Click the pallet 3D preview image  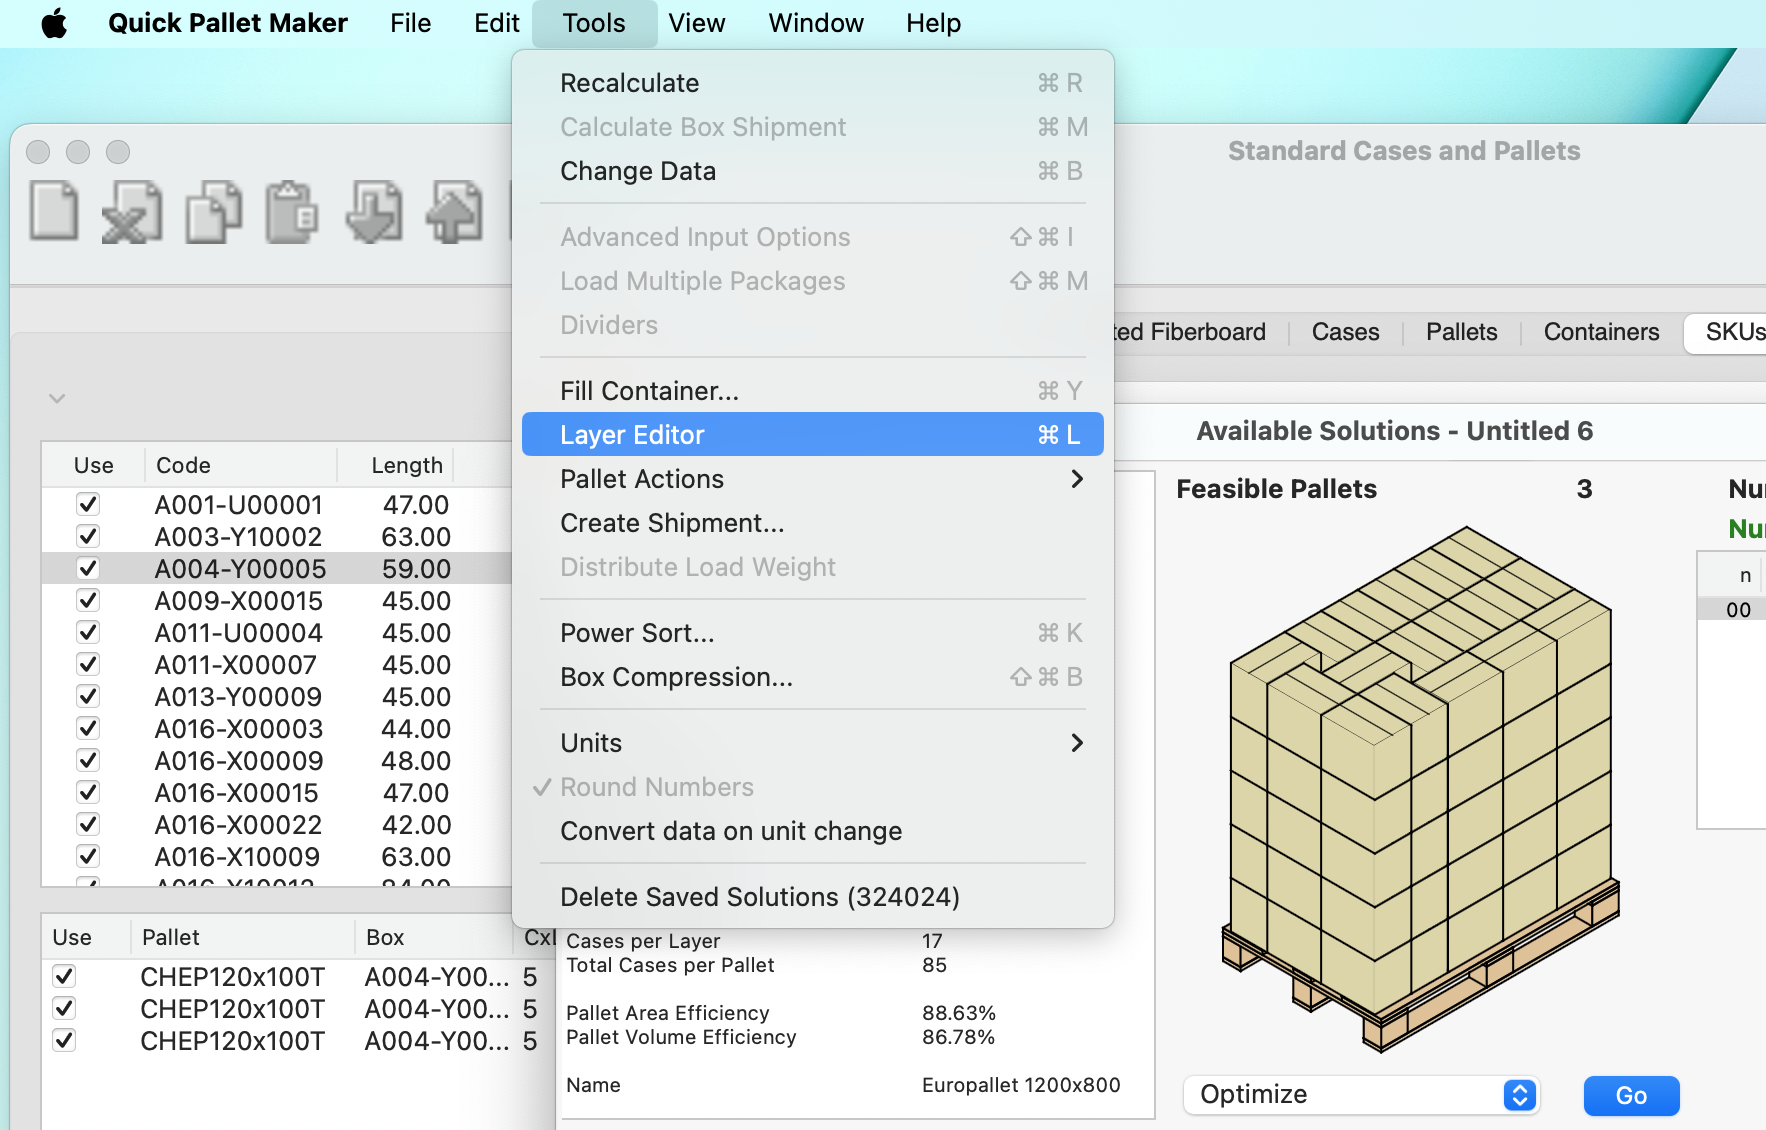(1420, 790)
